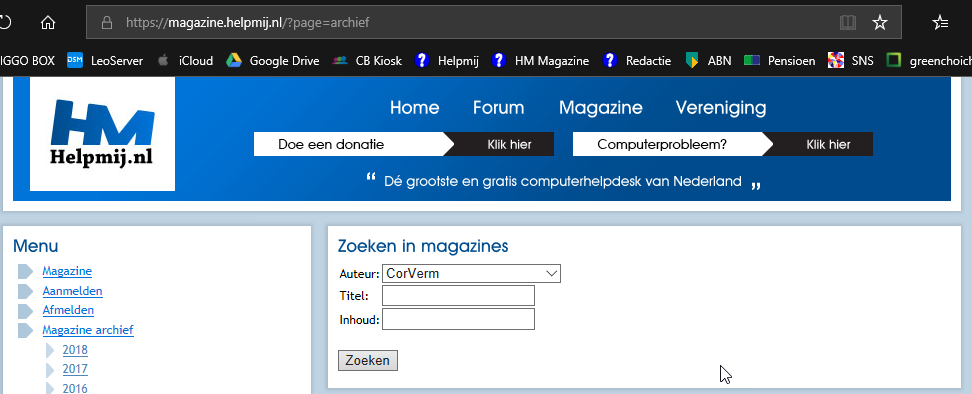The height and width of the screenshot is (394, 972).
Task: Open the 2017 archive year
Action: [75, 369]
